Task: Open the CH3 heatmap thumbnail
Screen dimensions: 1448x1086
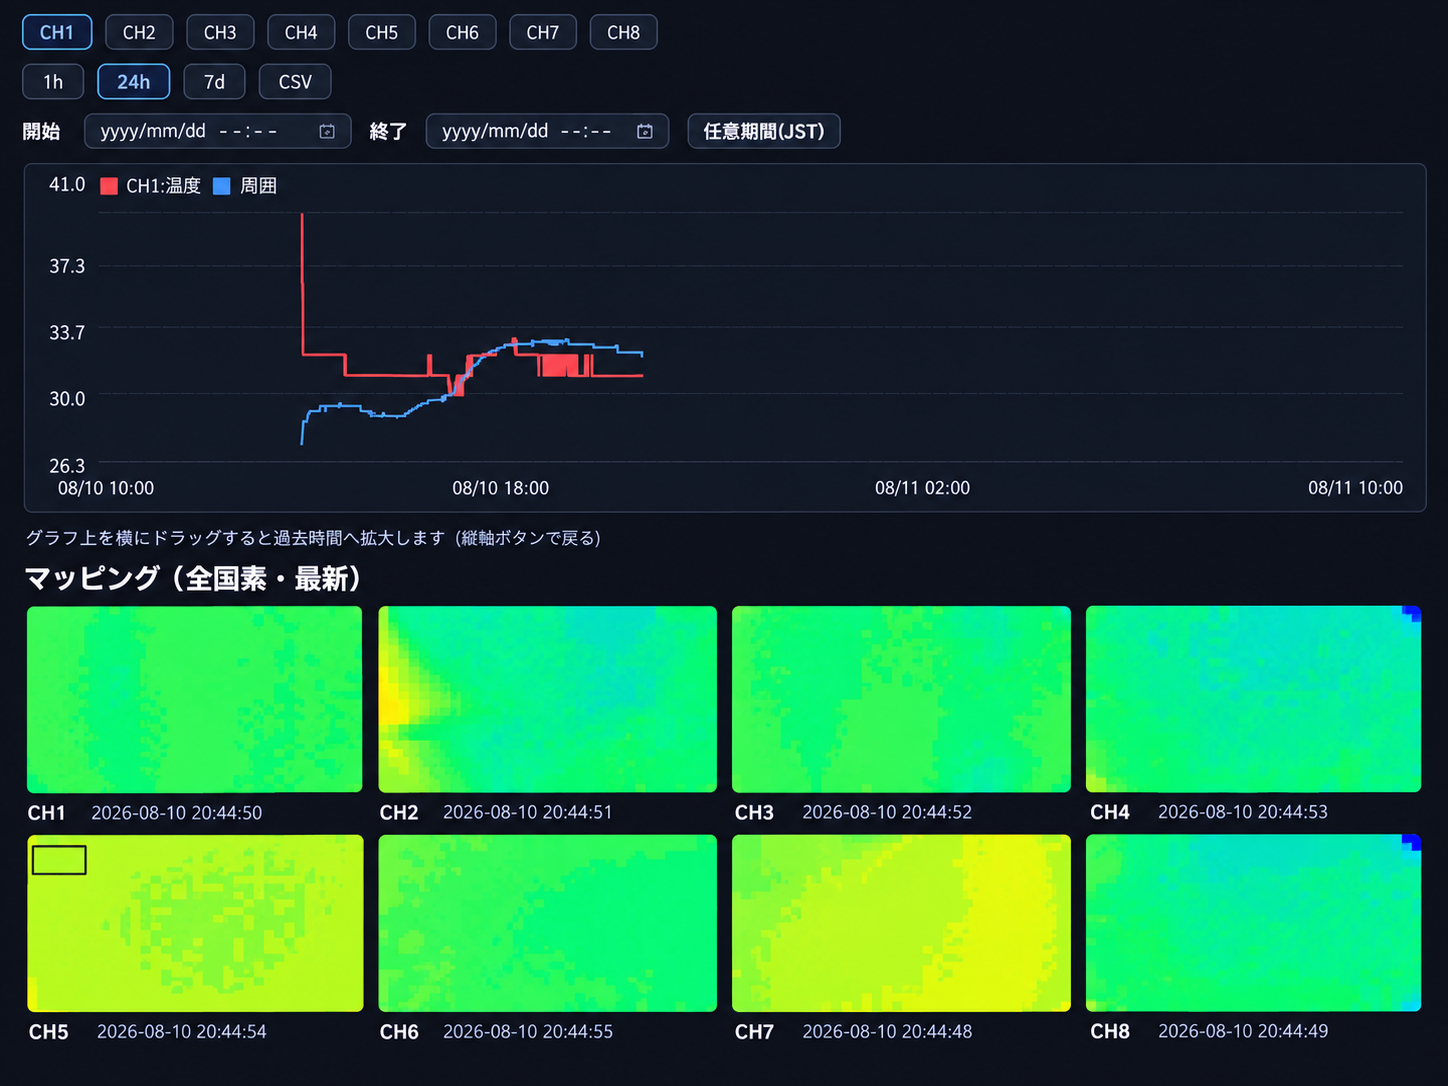Action: [901, 699]
